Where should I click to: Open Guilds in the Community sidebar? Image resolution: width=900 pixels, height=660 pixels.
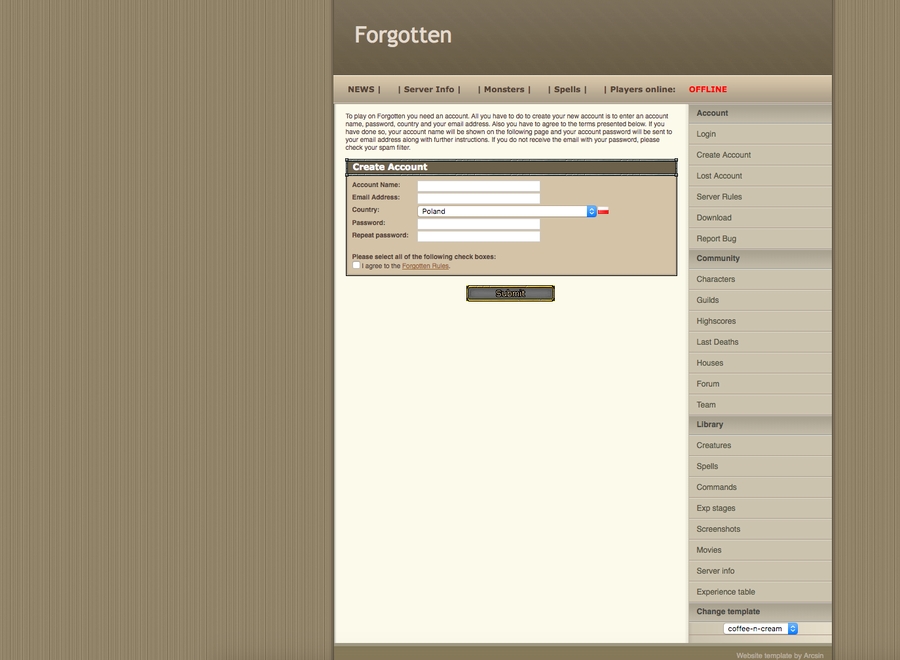click(x=708, y=300)
